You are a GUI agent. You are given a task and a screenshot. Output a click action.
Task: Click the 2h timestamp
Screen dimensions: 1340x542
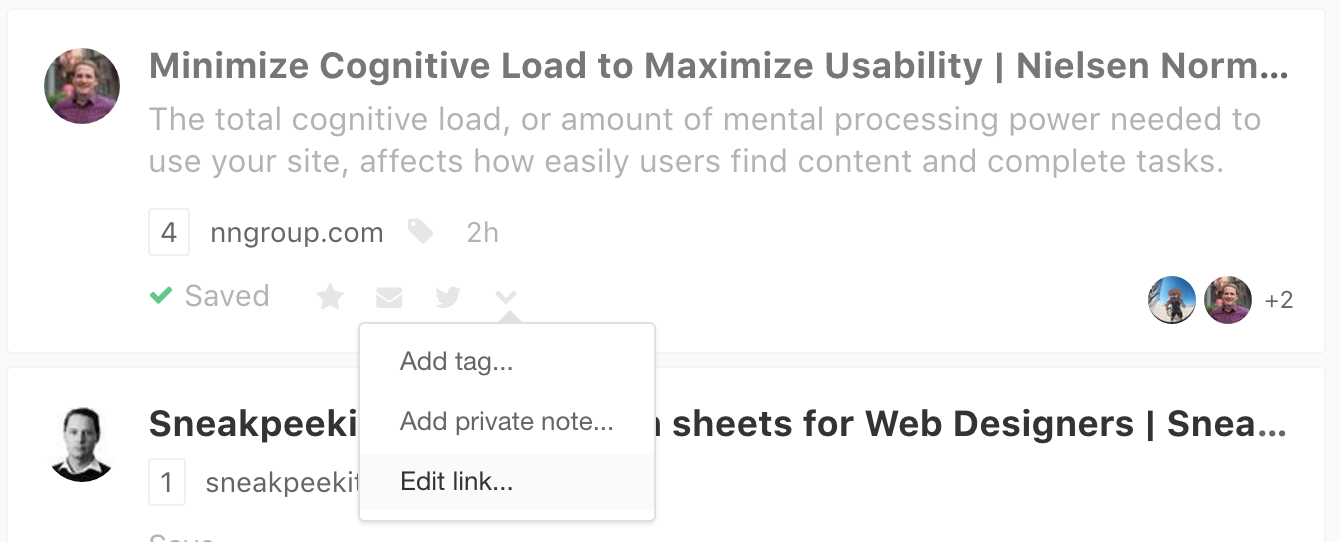click(482, 234)
